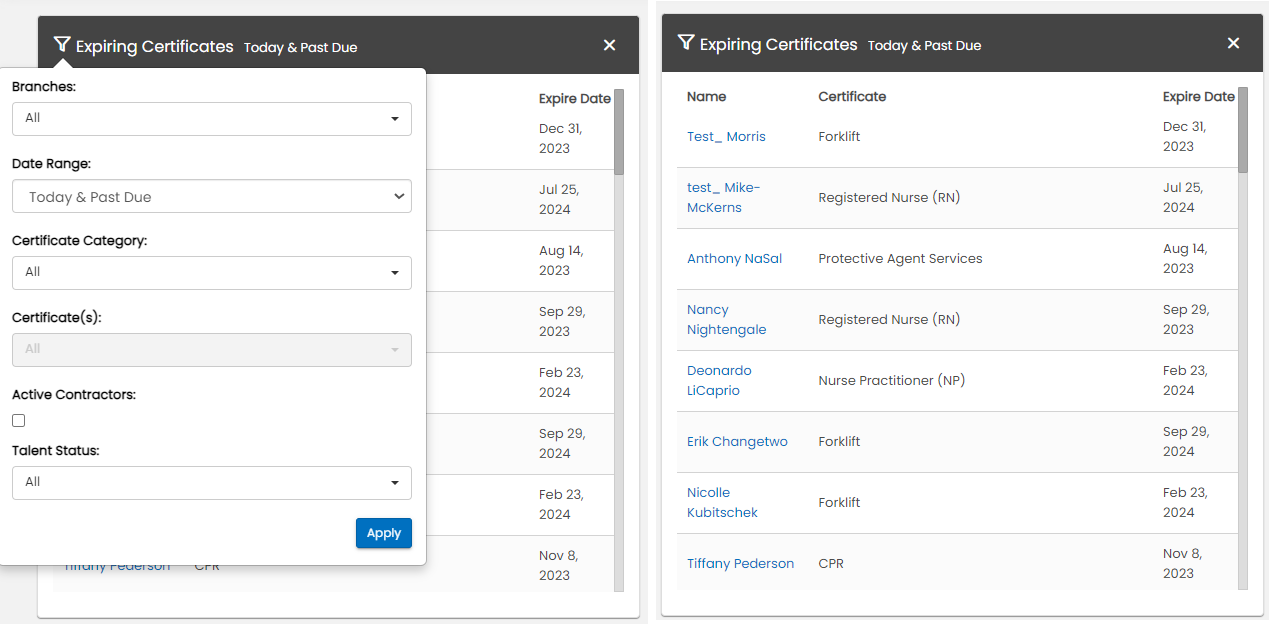1269x624 pixels.
Task: Click the disabled Certificate(s) dropdown
Action: pos(211,349)
